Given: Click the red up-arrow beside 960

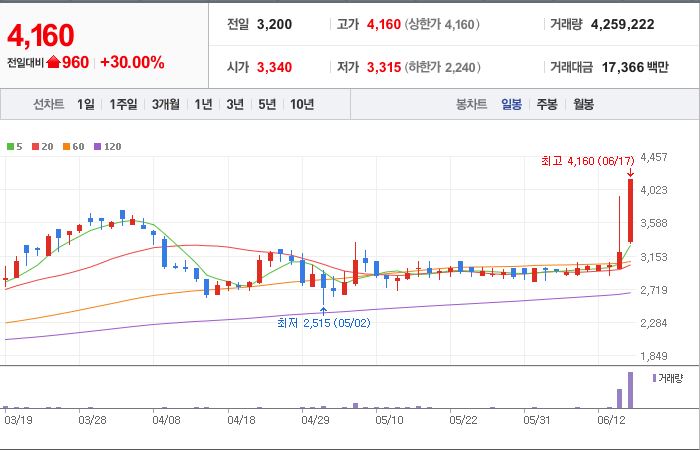Looking at the screenshot, I should coord(53,62).
